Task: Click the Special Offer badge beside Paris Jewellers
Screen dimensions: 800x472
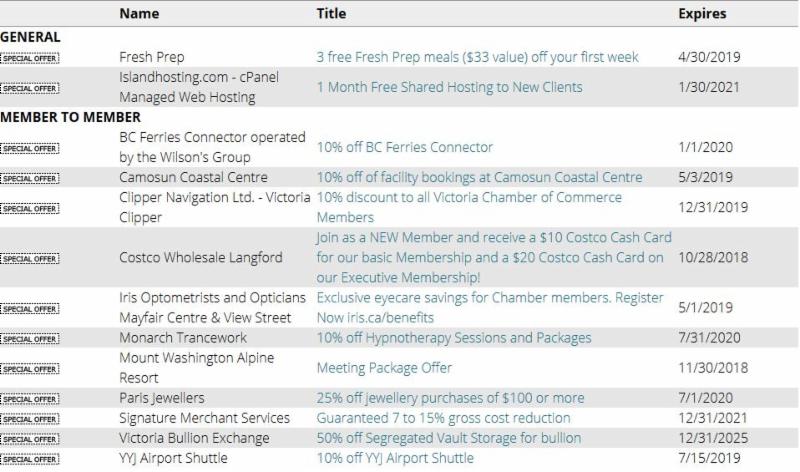Action: (30, 398)
